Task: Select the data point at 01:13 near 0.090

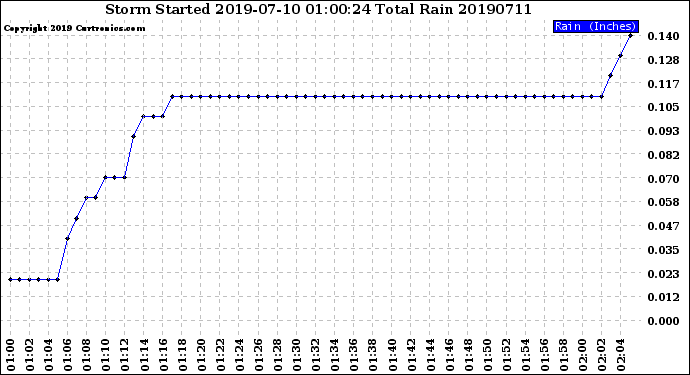Action: coord(133,136)
